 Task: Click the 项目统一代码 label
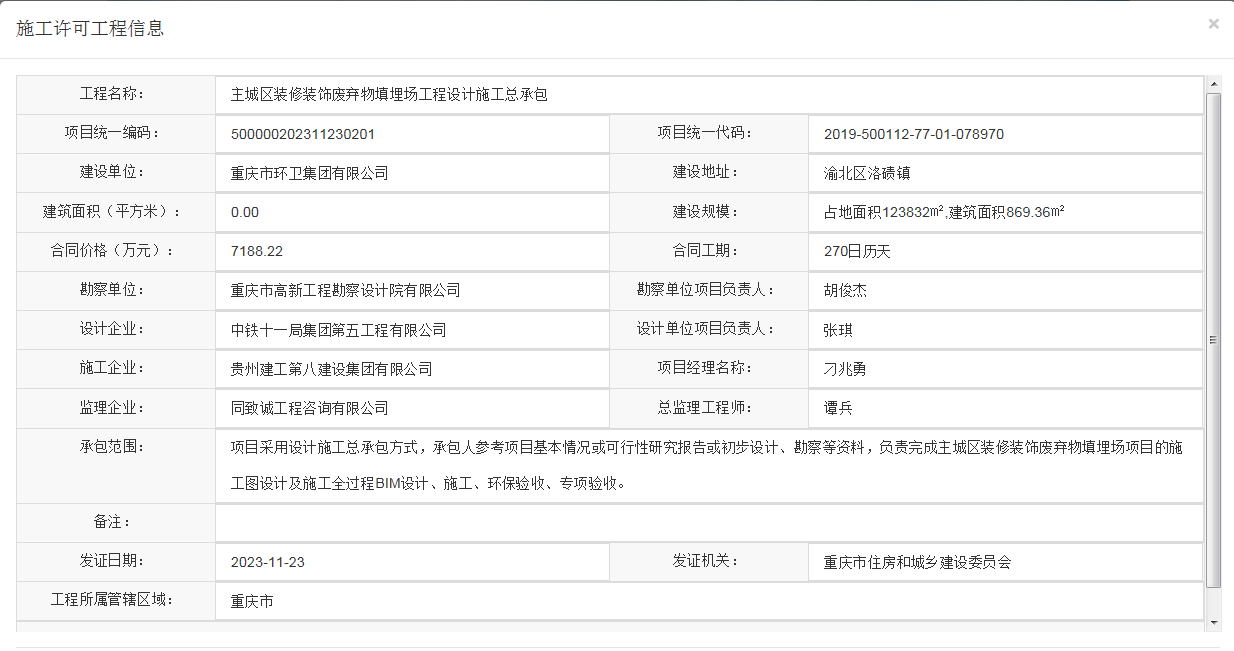(705, 133)
